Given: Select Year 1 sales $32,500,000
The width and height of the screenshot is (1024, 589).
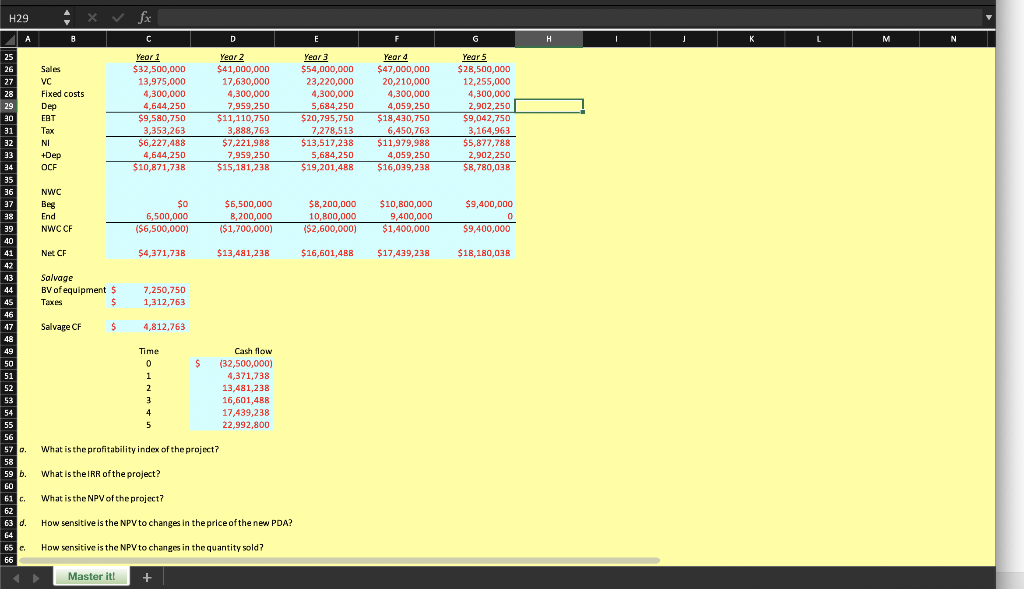Looking at the screenshot, I should click(159, 69).
